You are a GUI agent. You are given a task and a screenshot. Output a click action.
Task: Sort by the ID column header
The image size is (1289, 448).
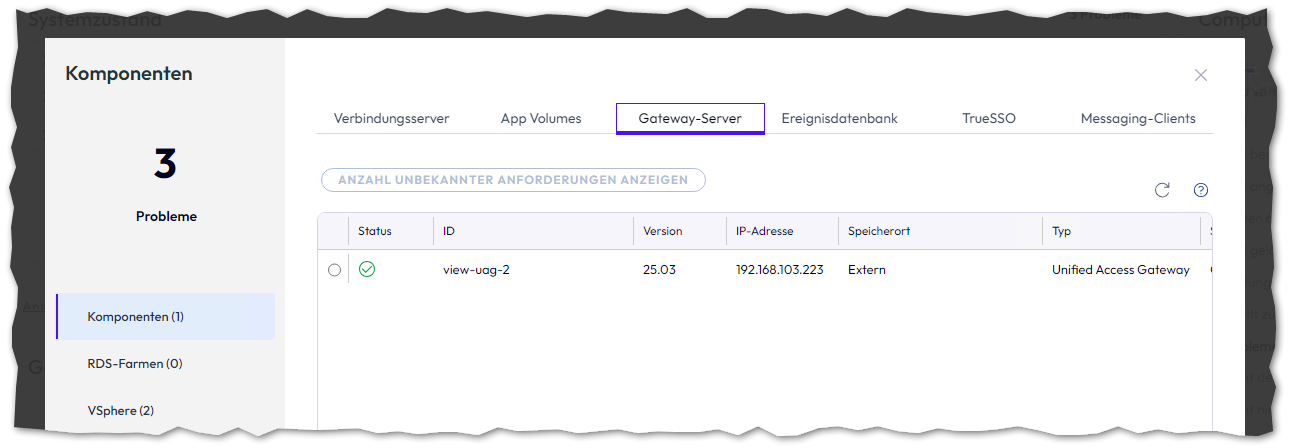449,231
